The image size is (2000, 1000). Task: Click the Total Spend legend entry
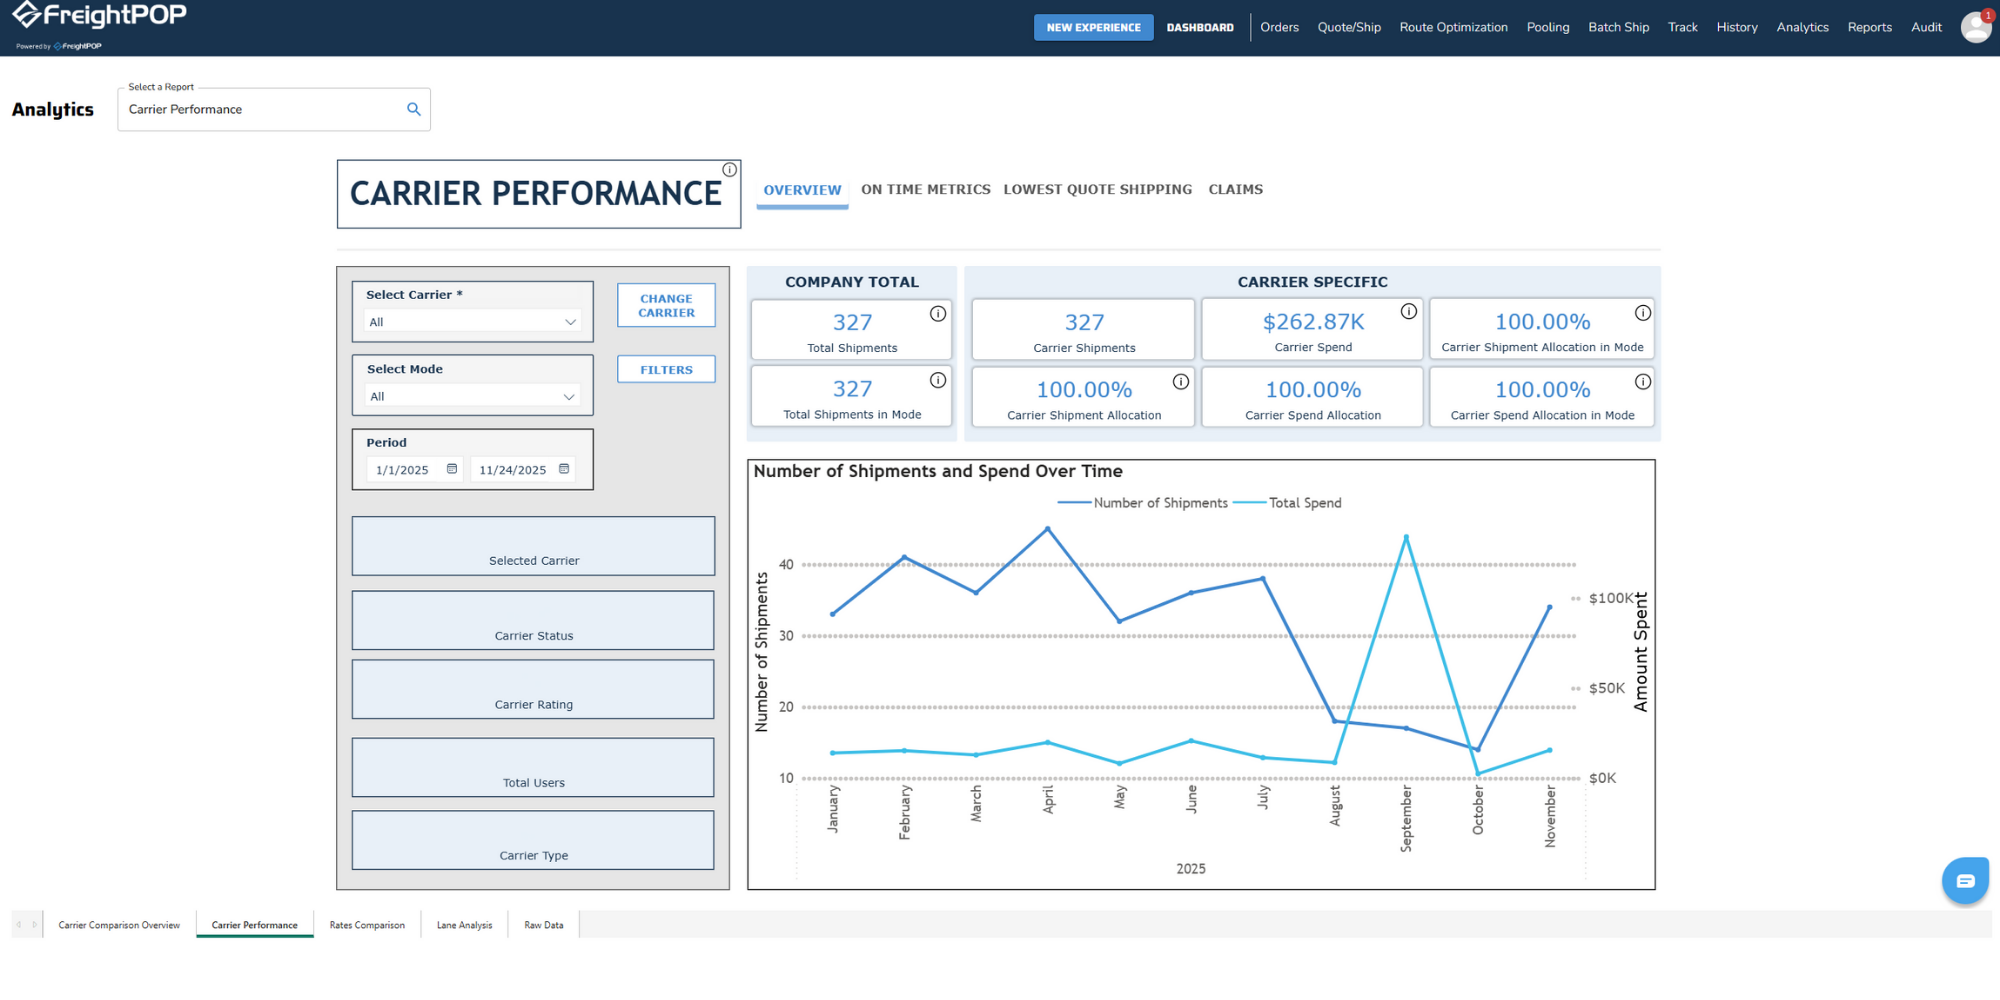1288,503
